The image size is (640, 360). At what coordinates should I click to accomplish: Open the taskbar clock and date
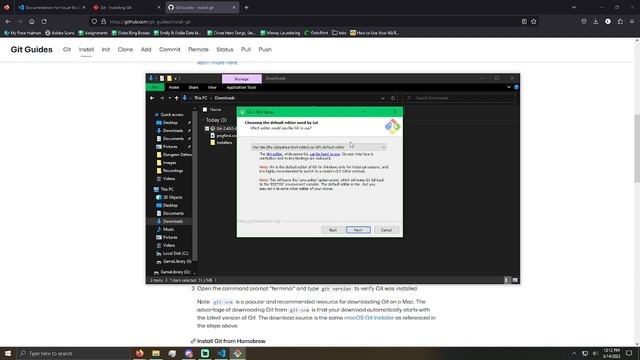(x=611, y=353)
